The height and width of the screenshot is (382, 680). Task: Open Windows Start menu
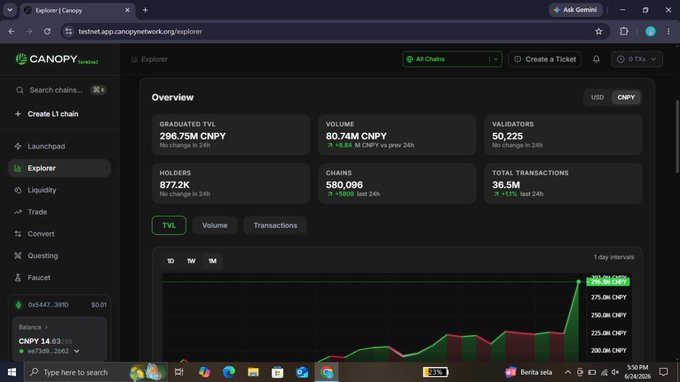12,372
